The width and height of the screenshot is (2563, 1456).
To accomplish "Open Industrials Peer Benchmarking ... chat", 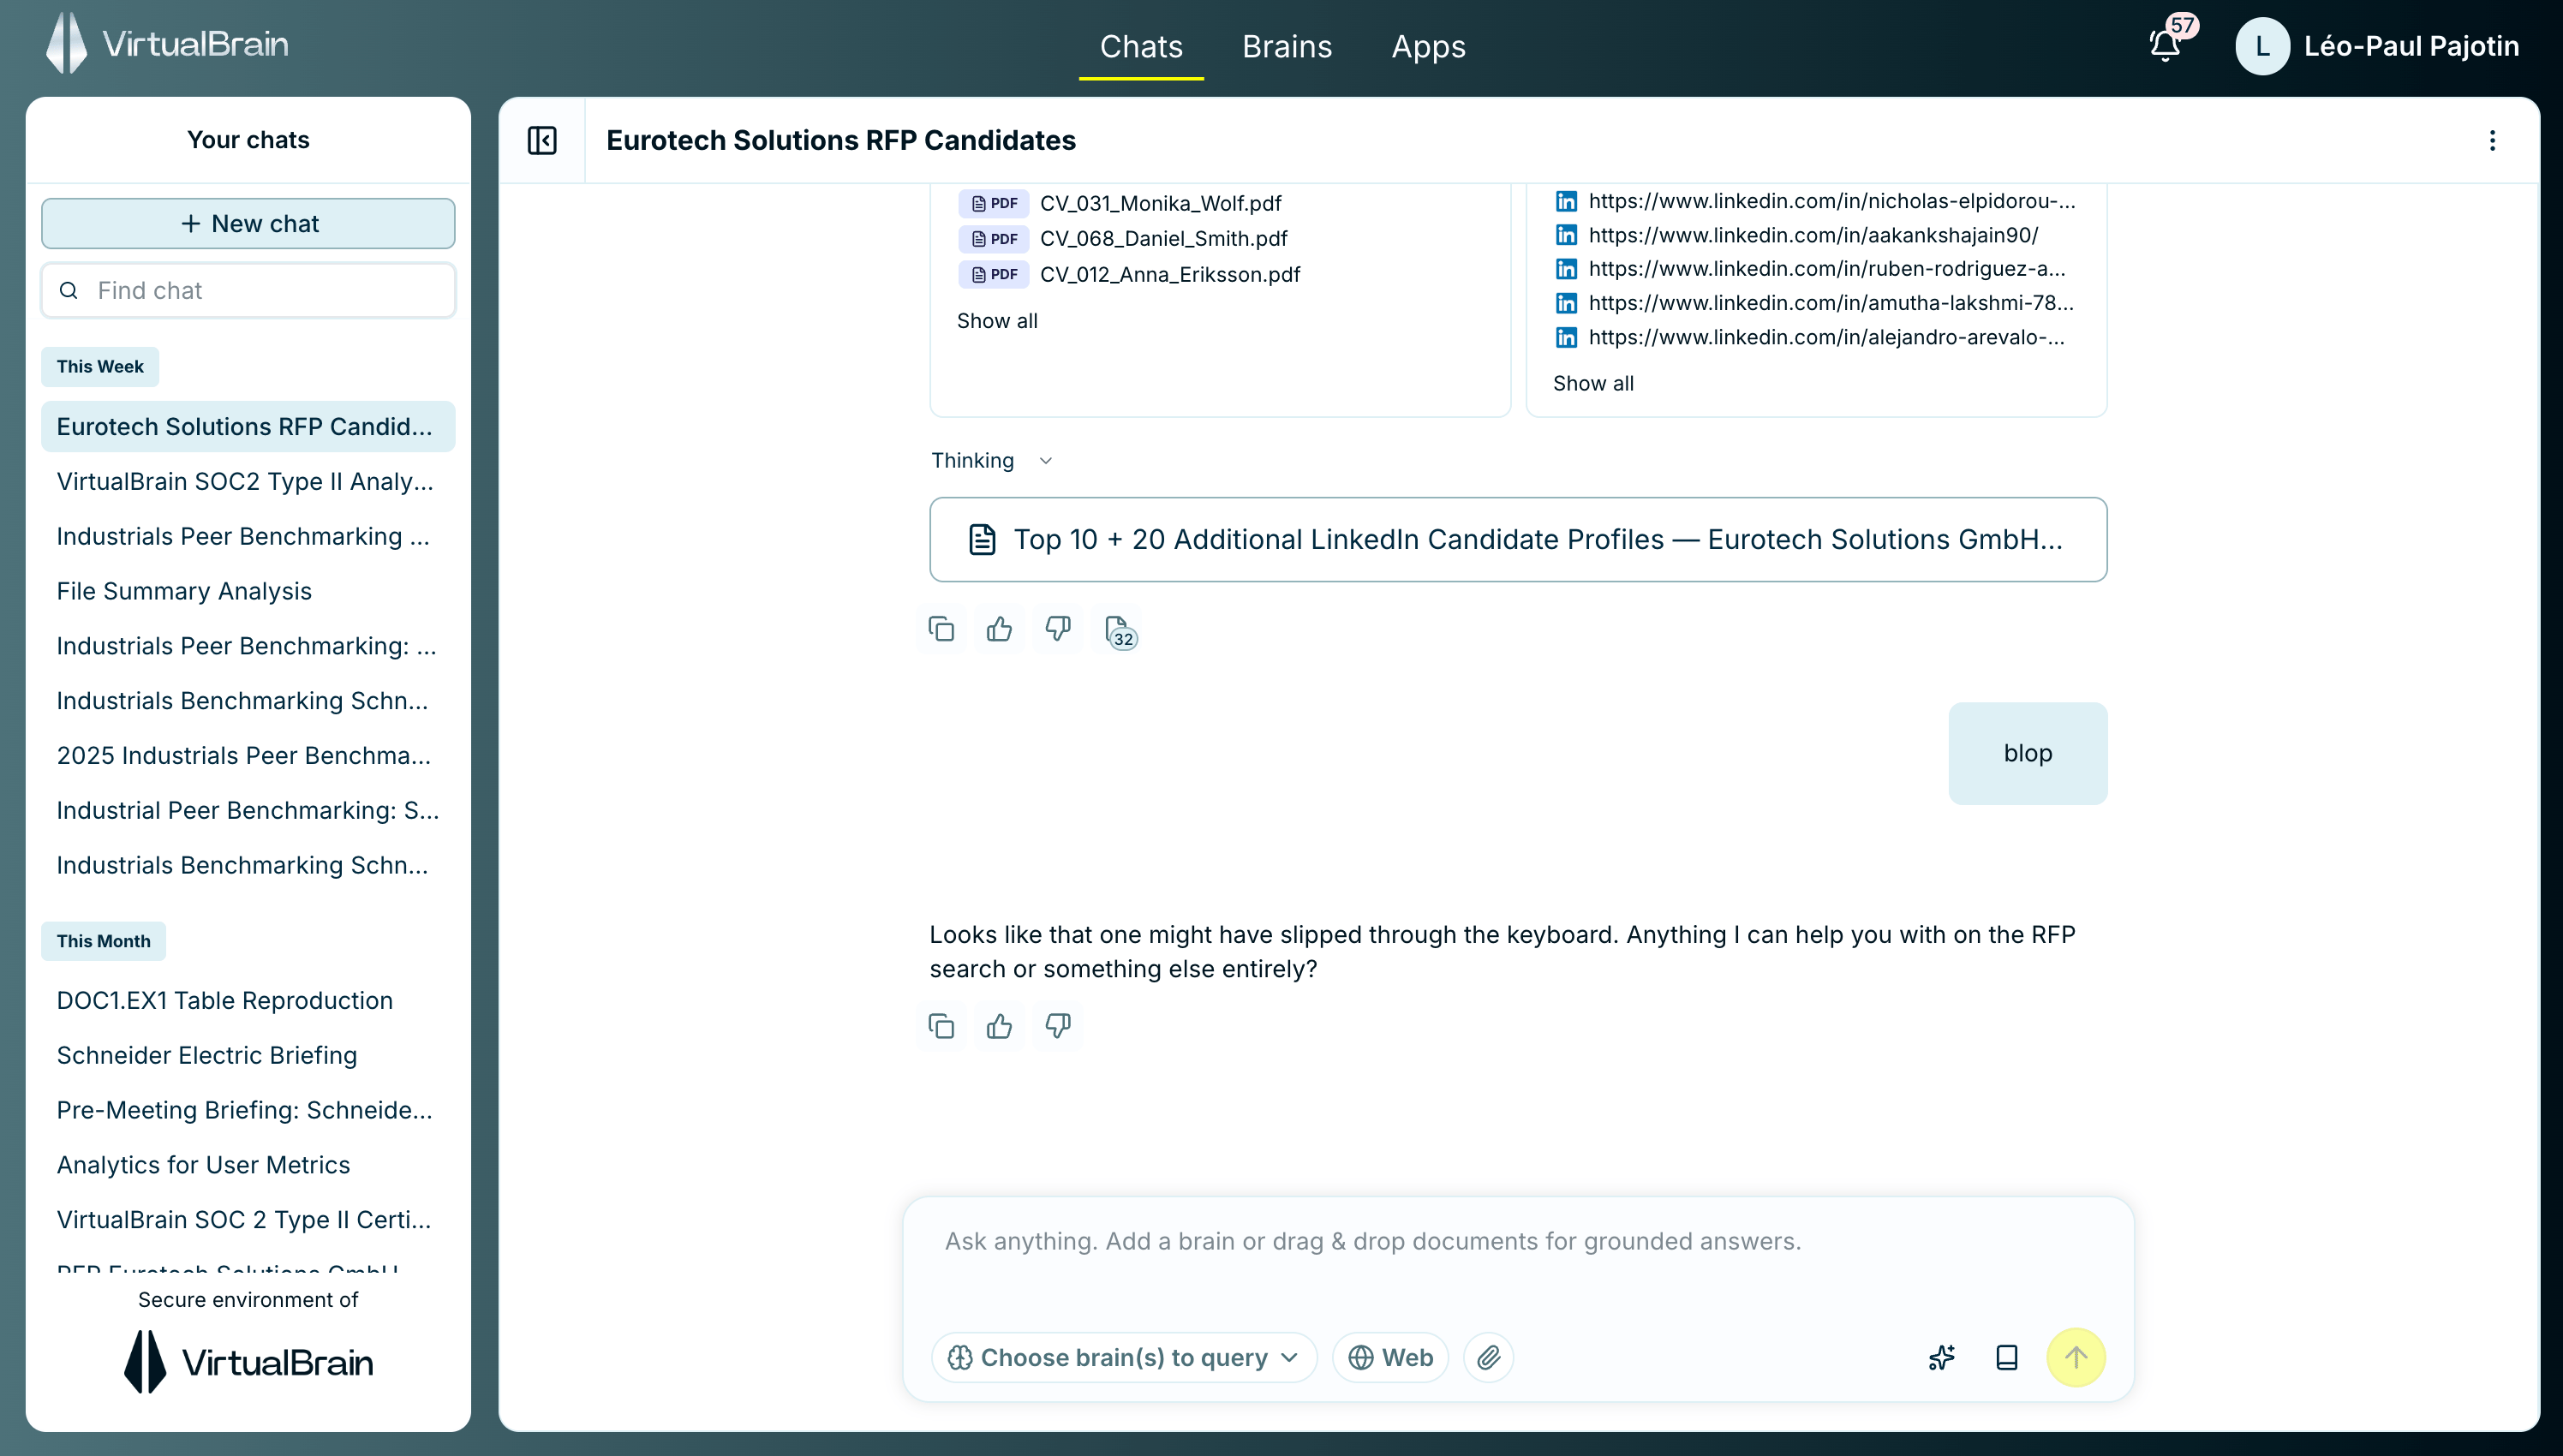I will (248, 536).
